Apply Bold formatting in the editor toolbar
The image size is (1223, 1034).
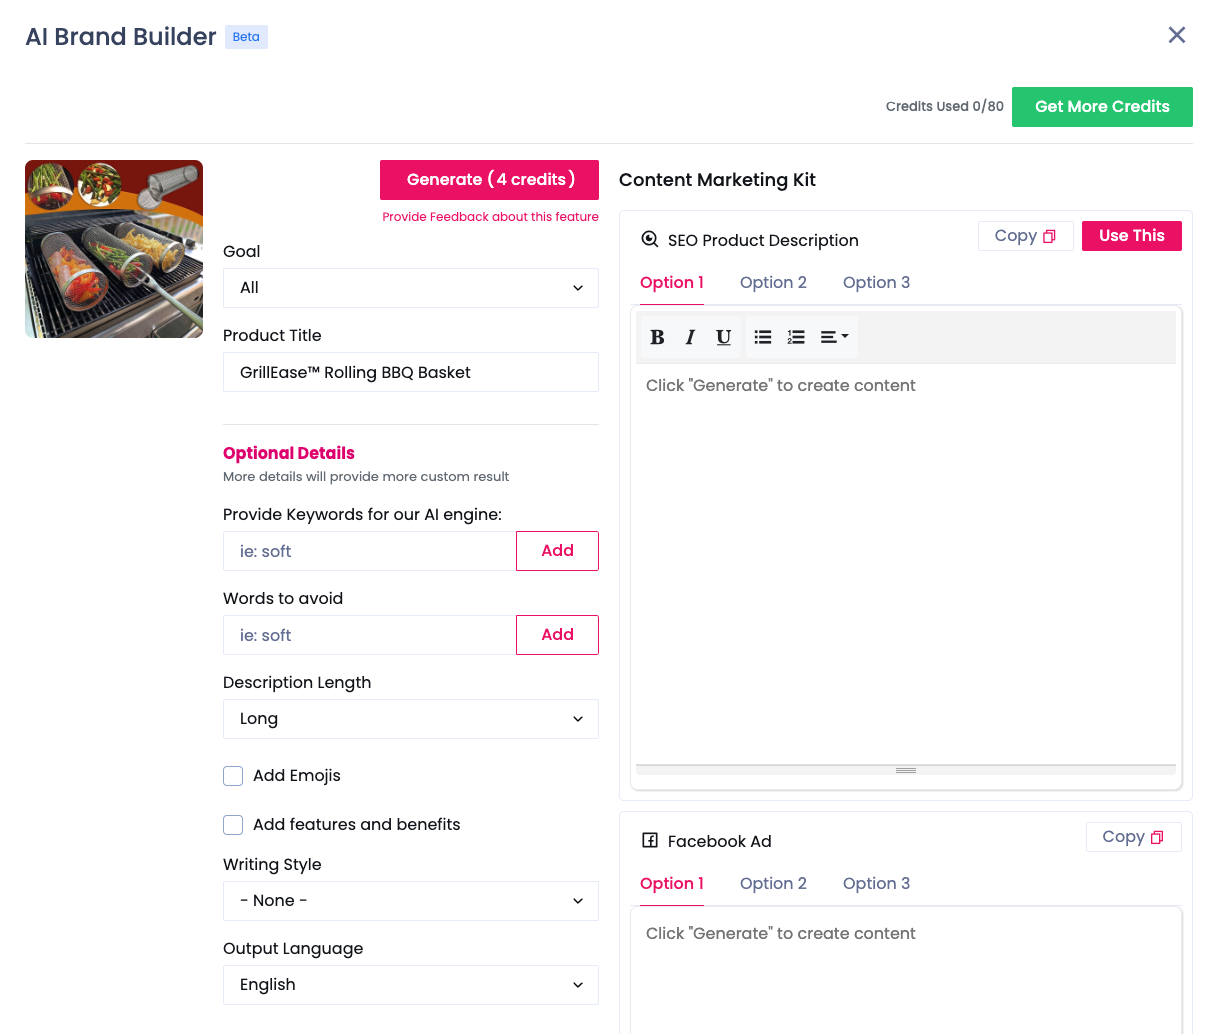point(657,337)
